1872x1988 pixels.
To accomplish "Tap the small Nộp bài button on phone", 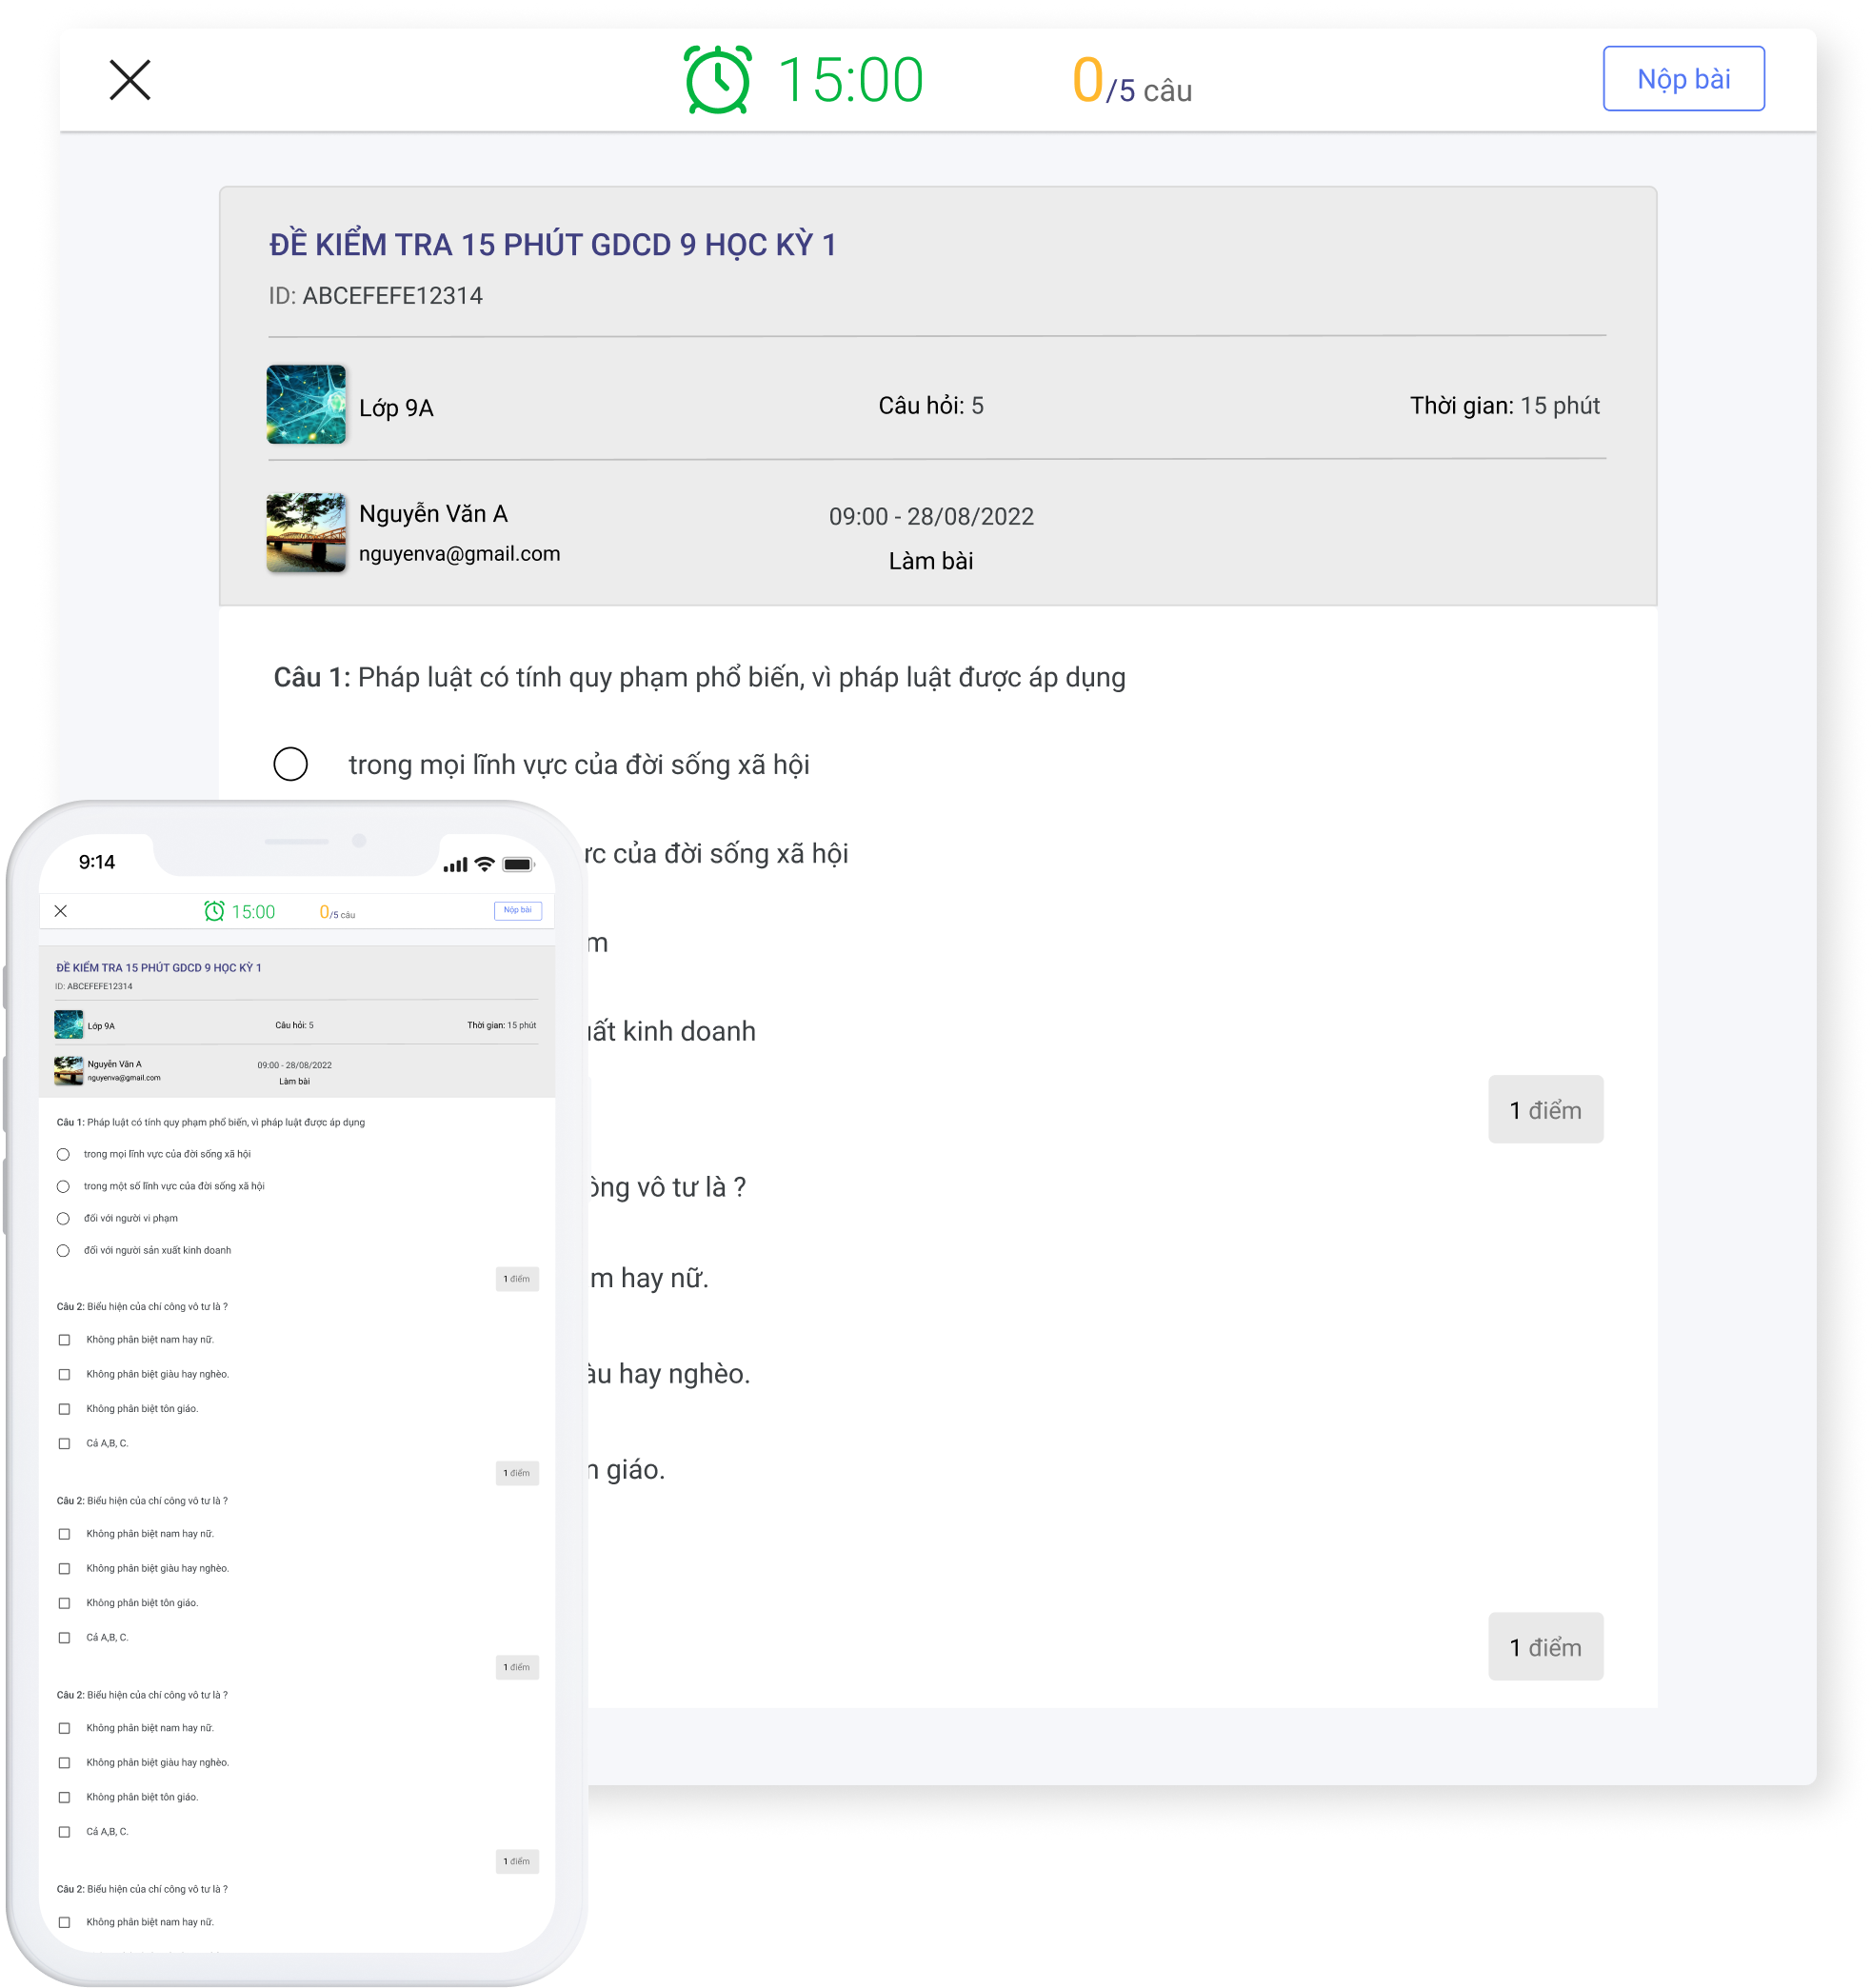I will tap(517, 910).
